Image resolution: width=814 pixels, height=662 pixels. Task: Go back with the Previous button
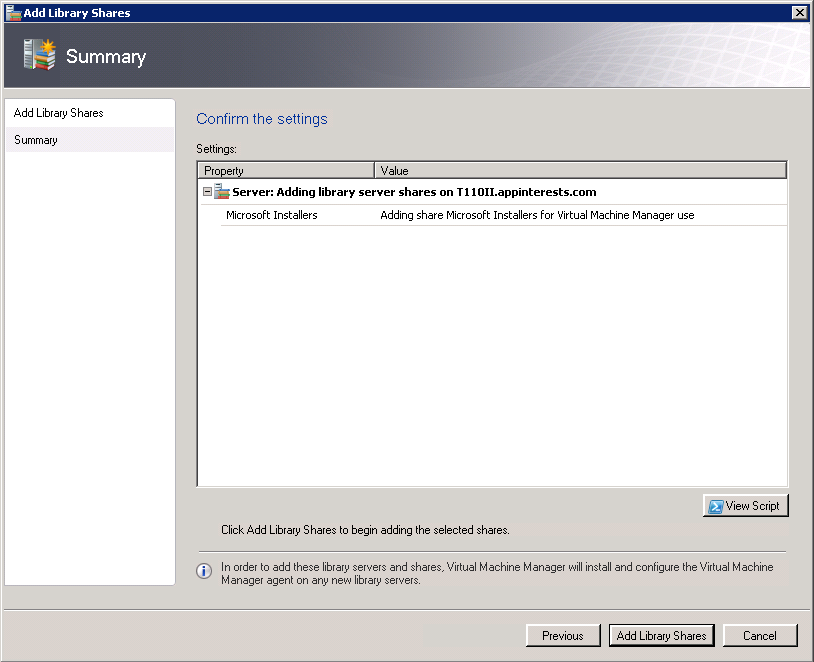pyautogui.click(x=562, y=635)
